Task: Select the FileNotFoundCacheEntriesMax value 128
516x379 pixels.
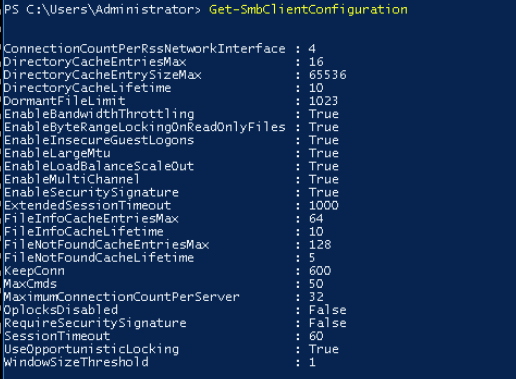Action: (x=320, y=245)
